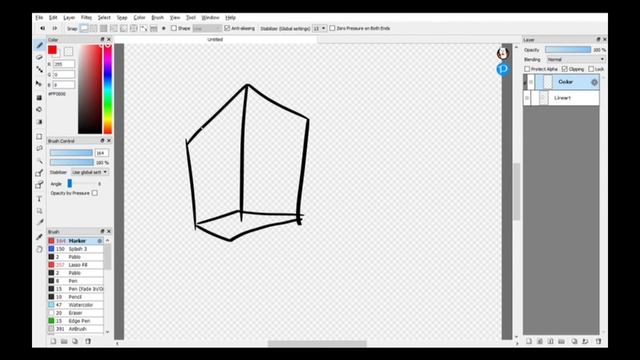Screen dimensions: 640x360
Task: Open the Filter menu
Action: [86, 18]
